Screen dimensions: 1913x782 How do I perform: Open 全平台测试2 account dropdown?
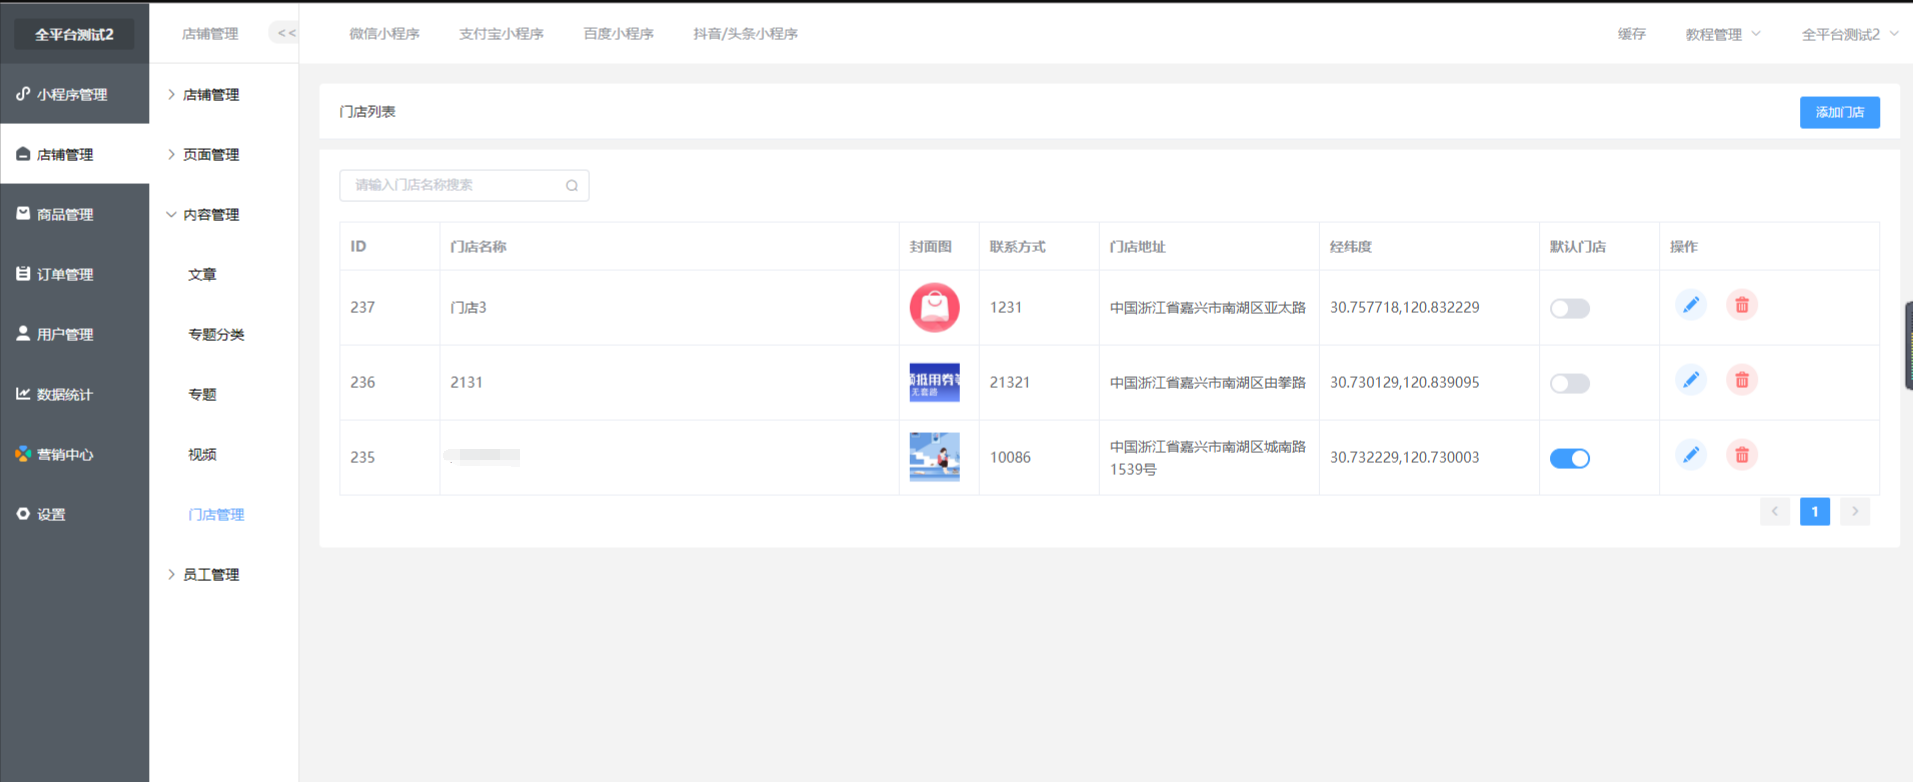coord(1849,34)
